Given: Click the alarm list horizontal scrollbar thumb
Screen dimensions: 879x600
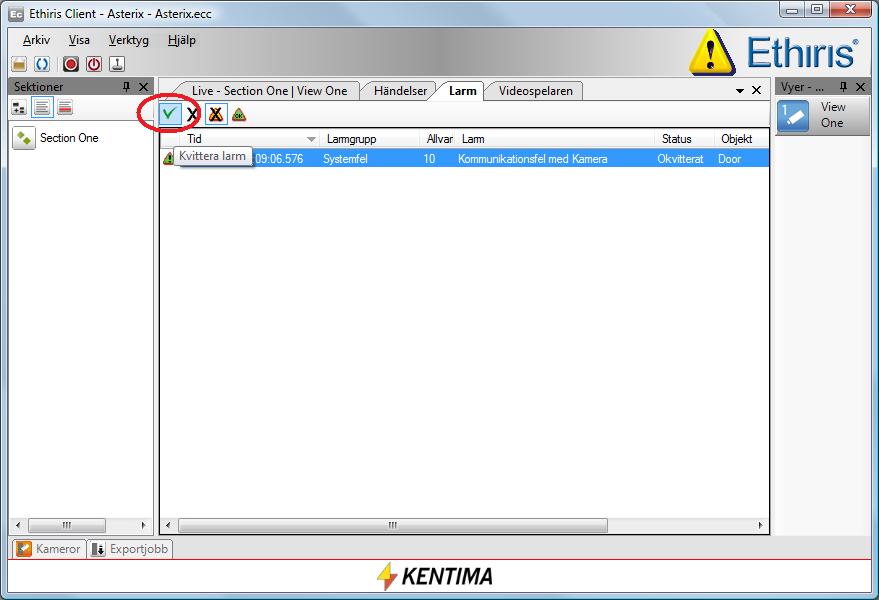Looking at the screenshot, I should coord(392,525).
